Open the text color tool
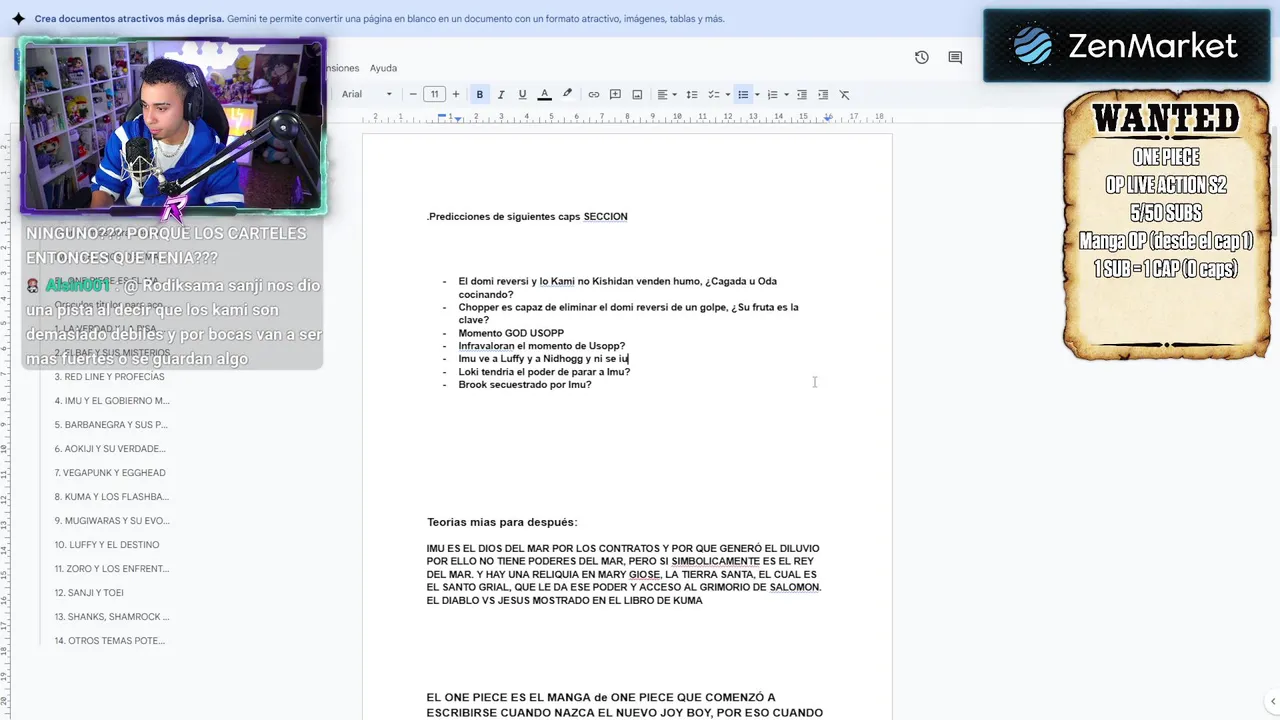Viewport: 1280px width, 720px height. (x=544, y=94)
